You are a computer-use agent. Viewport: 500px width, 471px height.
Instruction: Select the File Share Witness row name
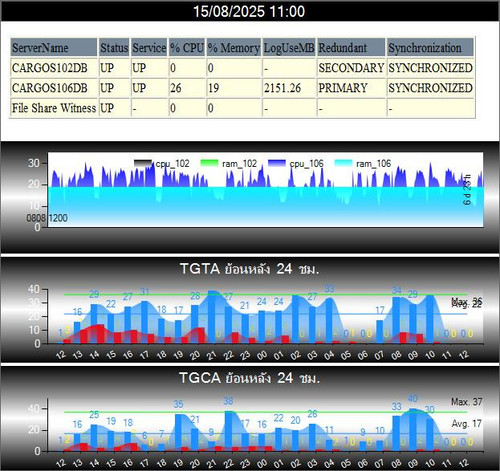54,108
